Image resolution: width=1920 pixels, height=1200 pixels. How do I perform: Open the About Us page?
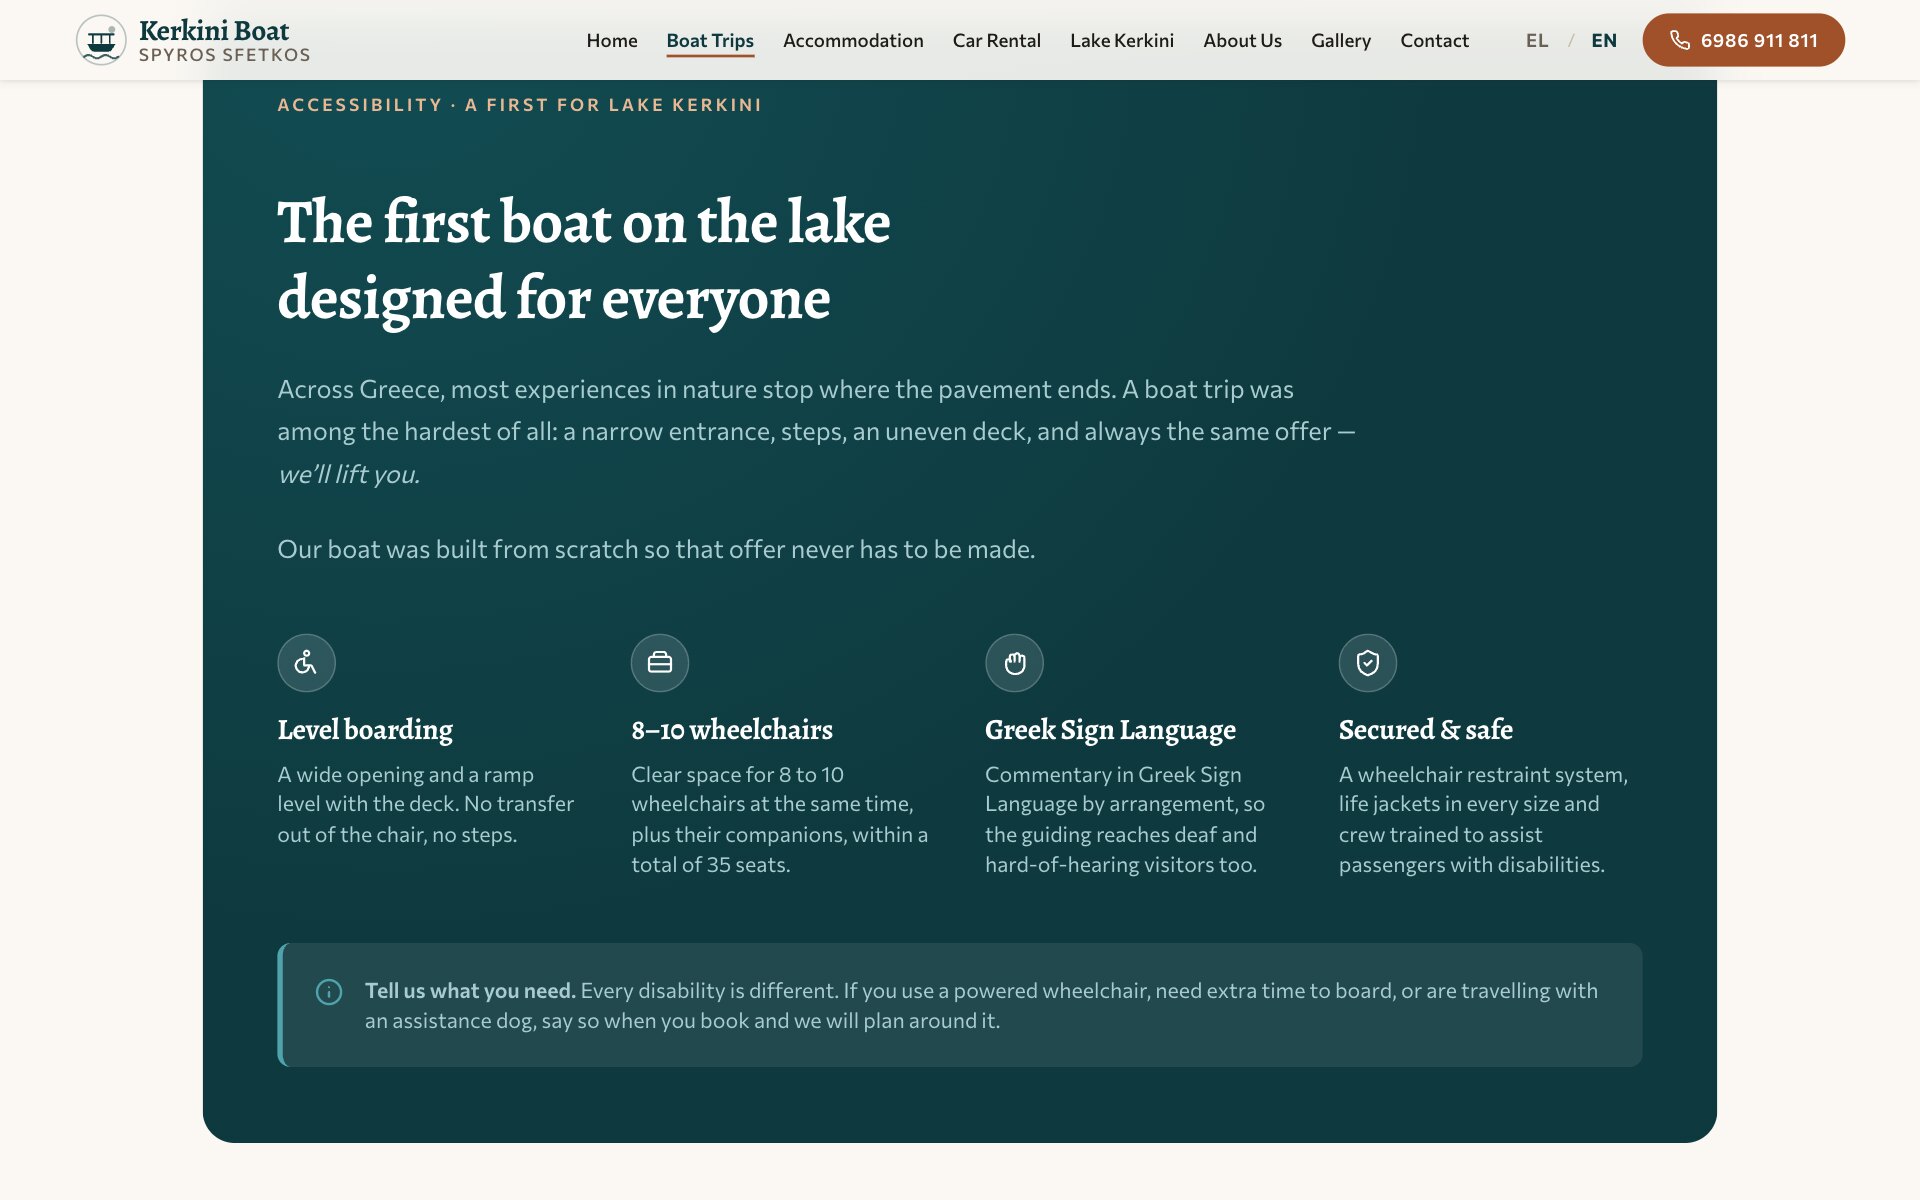point(1242,40)
